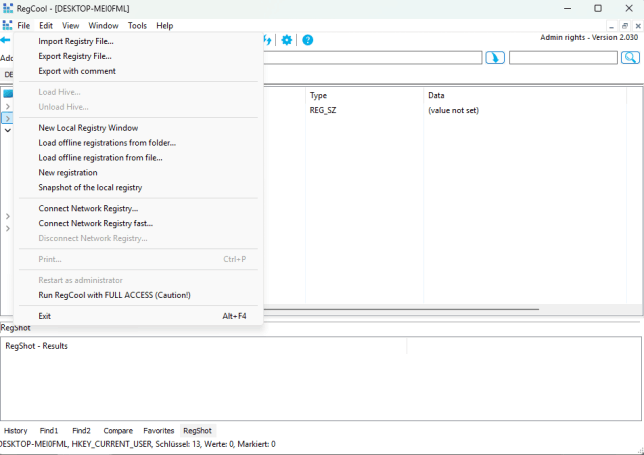Open the History tab
This screenshot has width=644, height=455.
click(x=16, y=430)
